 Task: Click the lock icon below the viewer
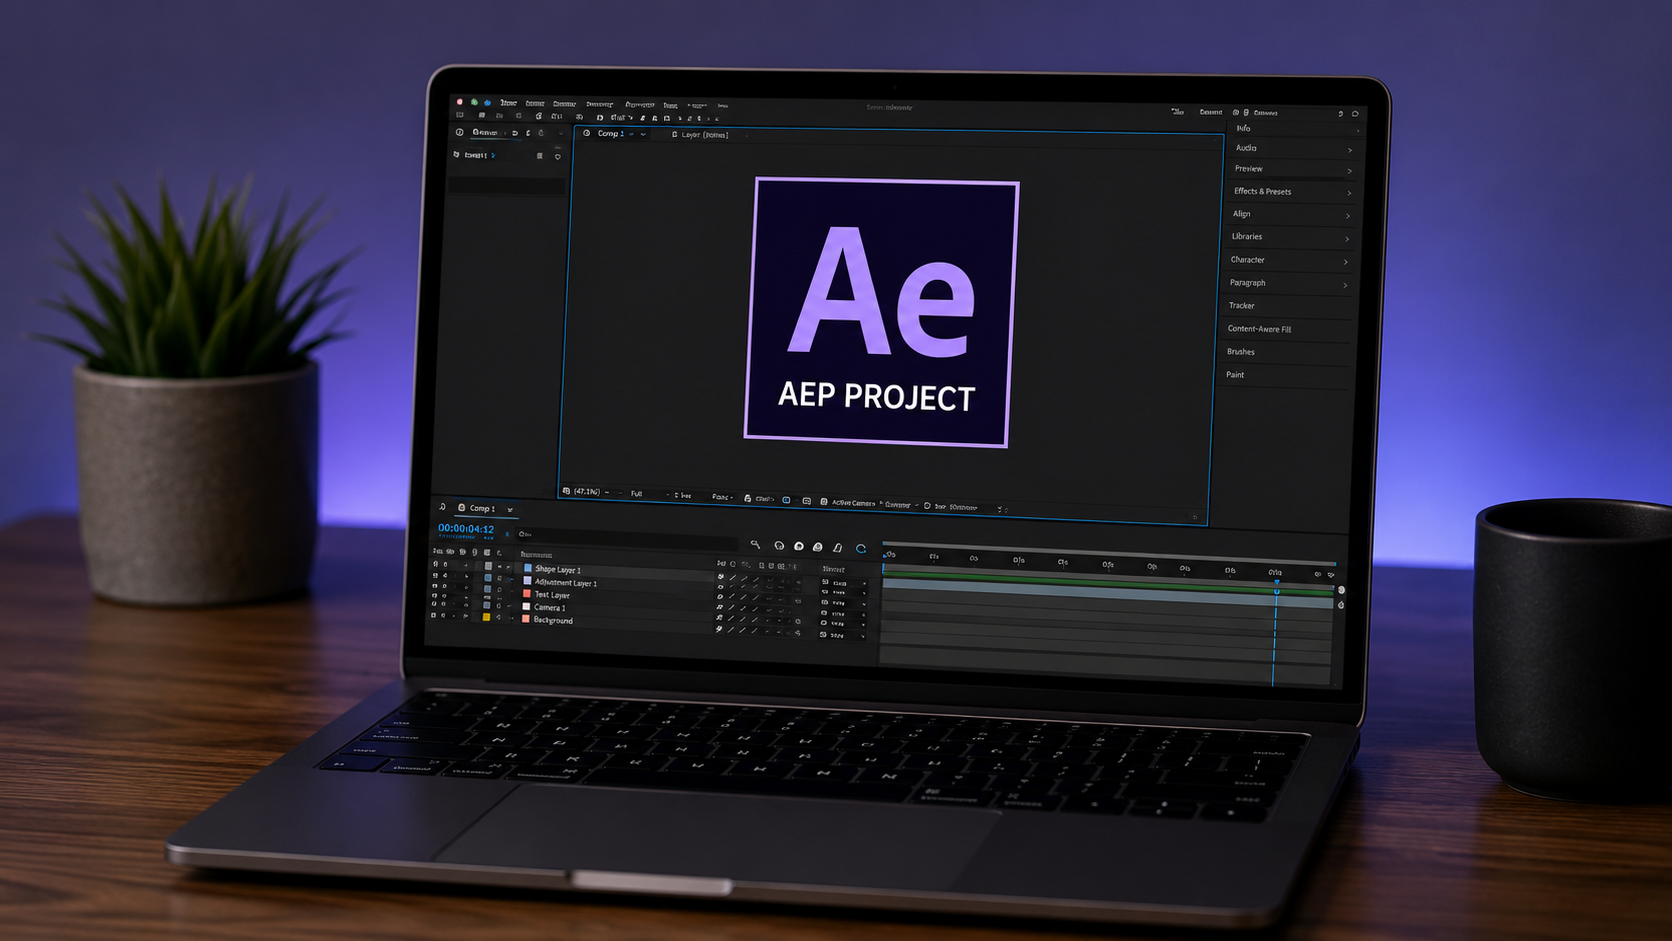(747, 498)
